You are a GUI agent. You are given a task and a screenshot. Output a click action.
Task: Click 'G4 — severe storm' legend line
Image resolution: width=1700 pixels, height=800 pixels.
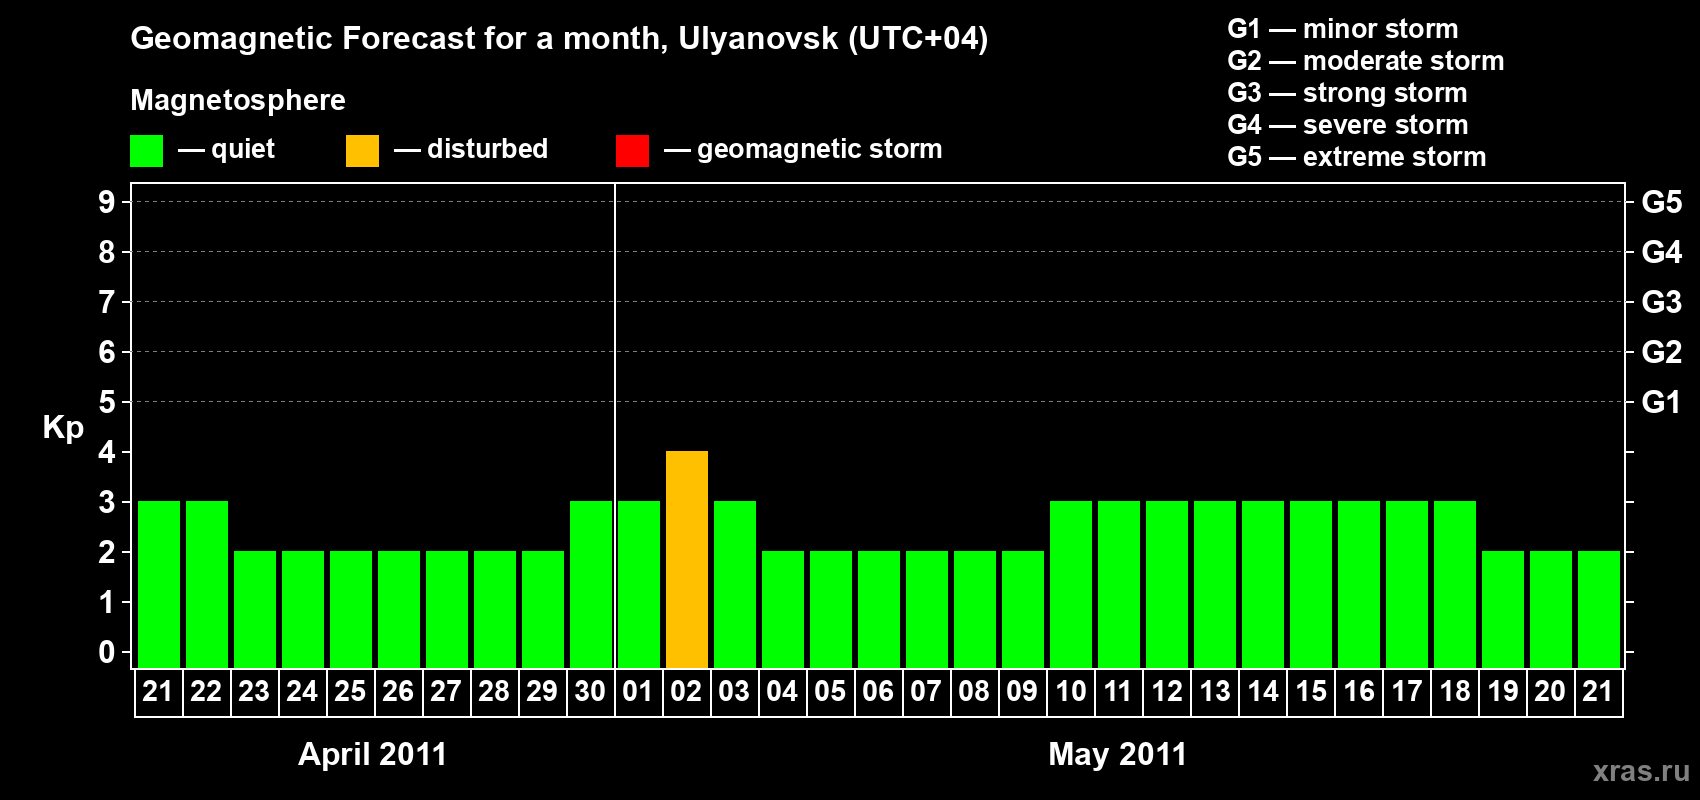pyautogui.click(x=1347, y=125)
